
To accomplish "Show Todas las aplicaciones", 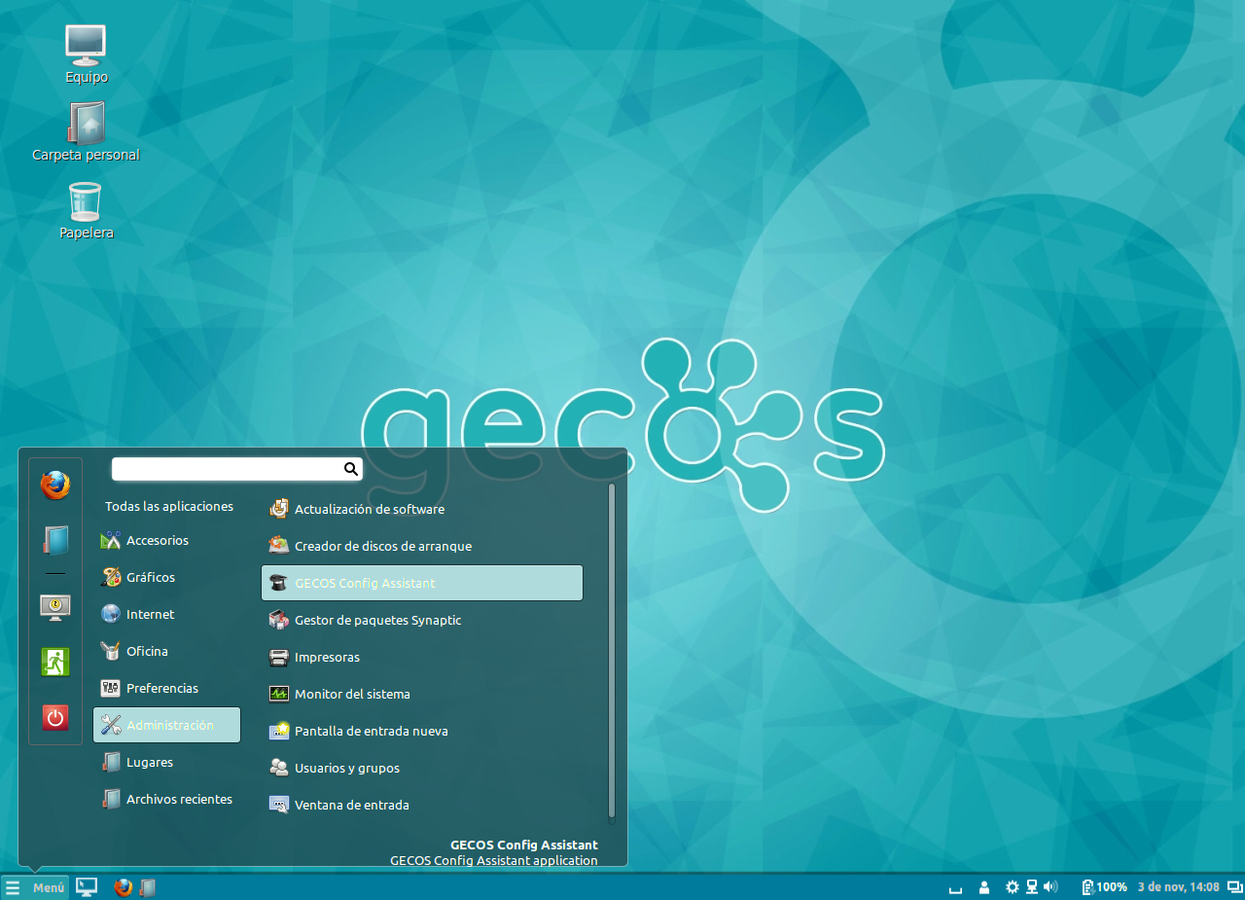I will 168,506.
